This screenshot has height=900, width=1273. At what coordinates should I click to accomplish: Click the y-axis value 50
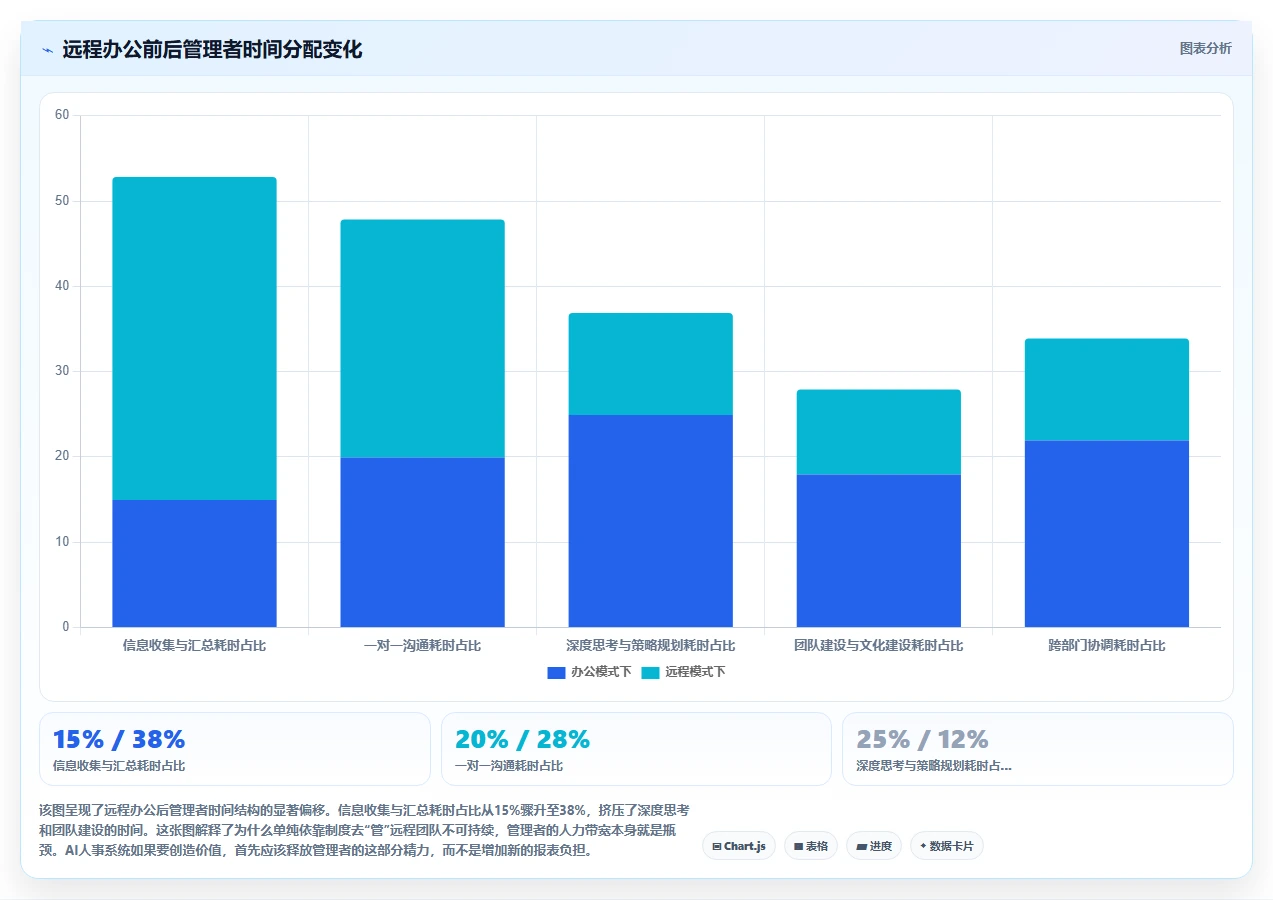62,201
